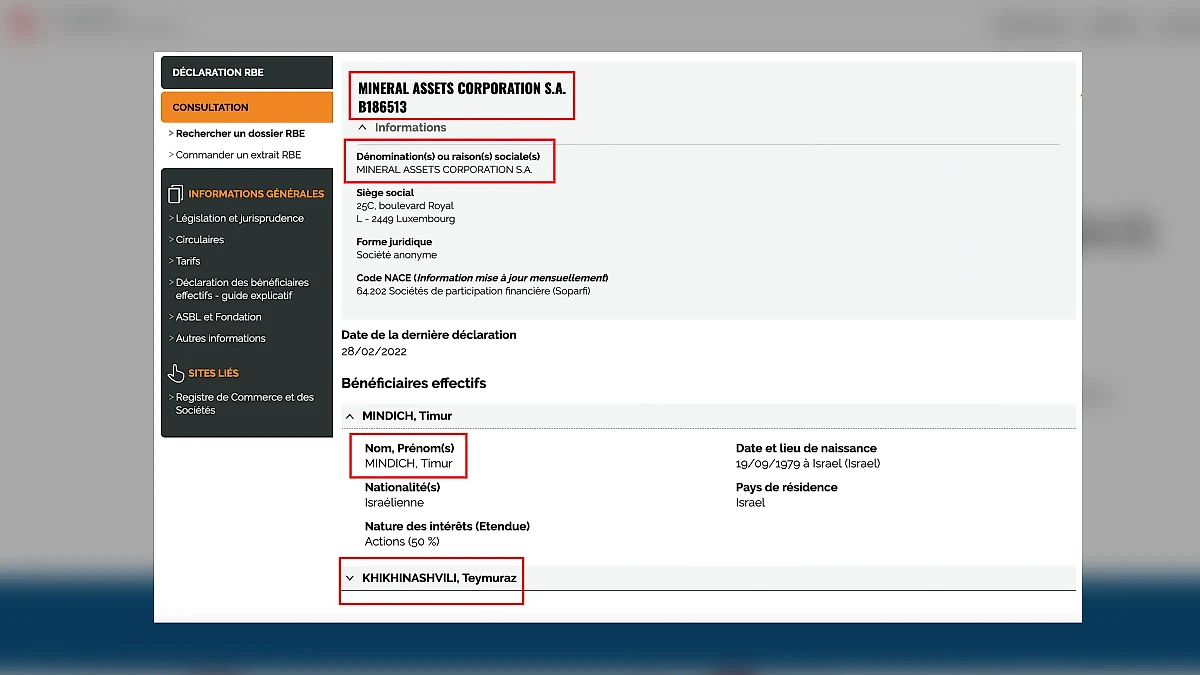
Task: Open Autres informations sidebar link
Action: [220, 339]
